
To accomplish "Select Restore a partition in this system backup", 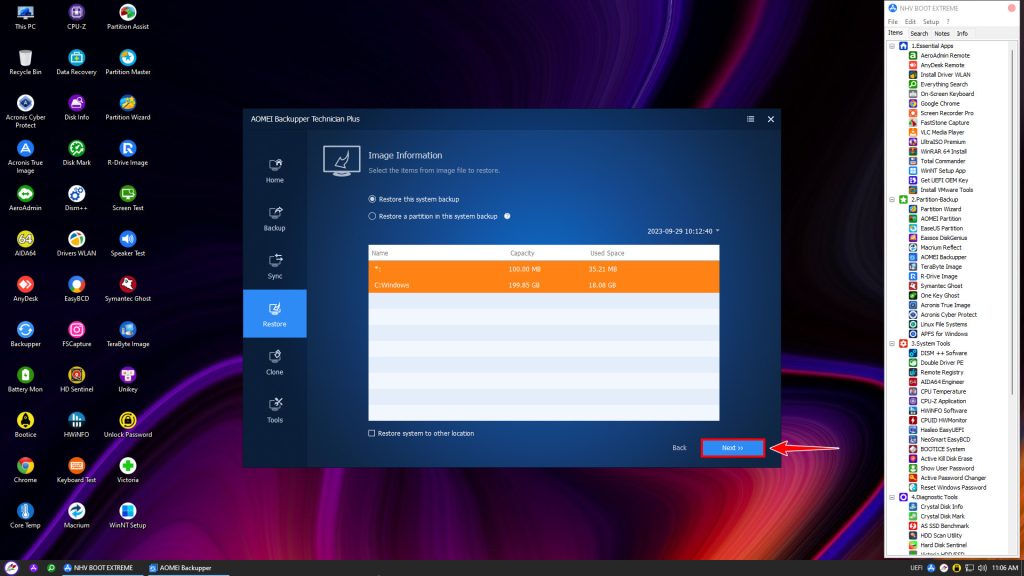I will [x=372, y=216].
